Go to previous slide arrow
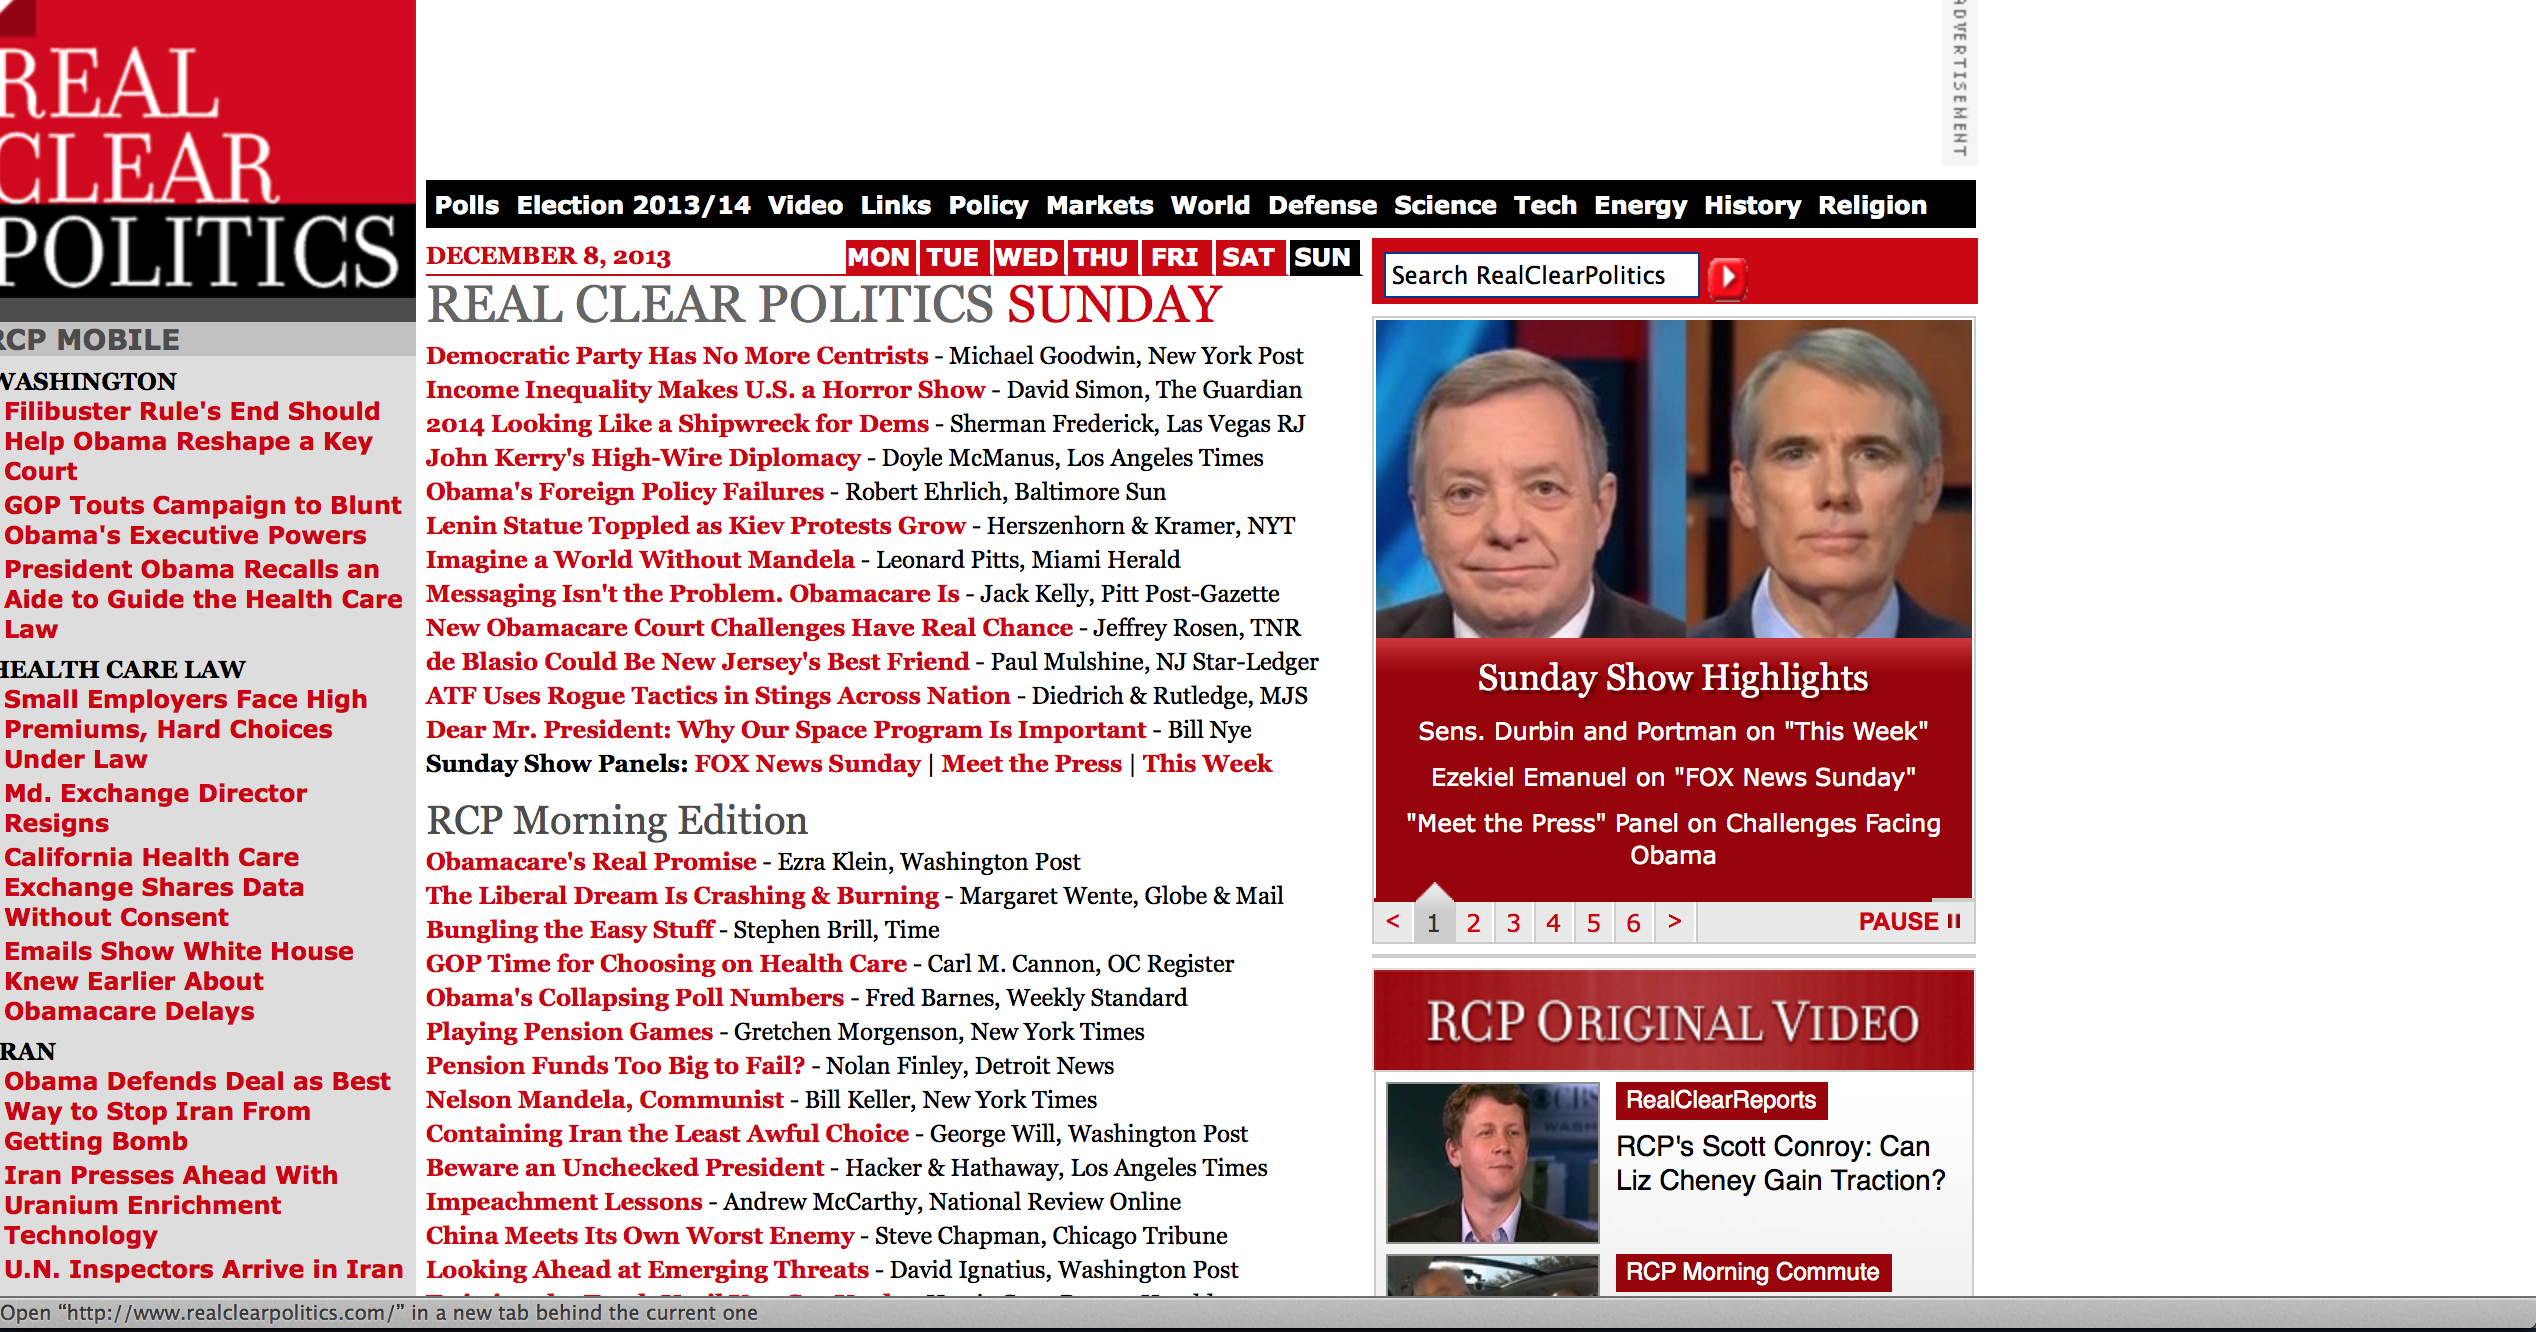Screen dimensions: 2536x1332 click(x=1393, y=921)
